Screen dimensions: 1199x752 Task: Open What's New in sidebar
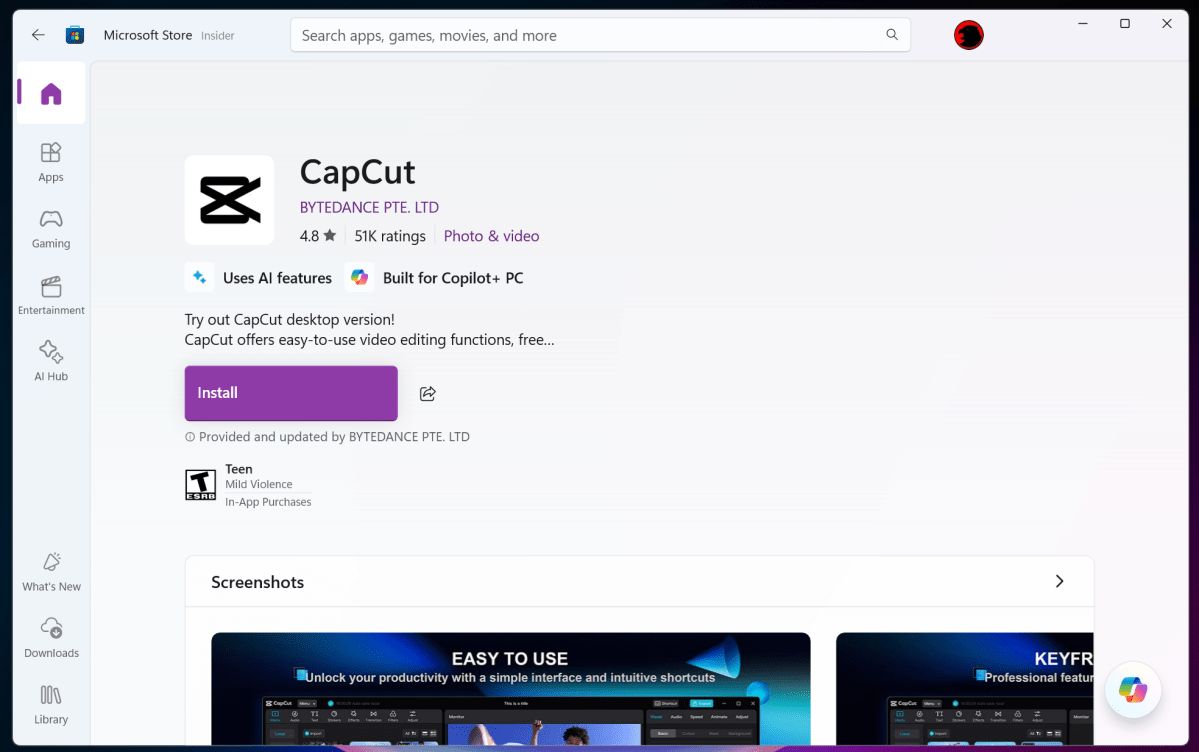(51, 571)
